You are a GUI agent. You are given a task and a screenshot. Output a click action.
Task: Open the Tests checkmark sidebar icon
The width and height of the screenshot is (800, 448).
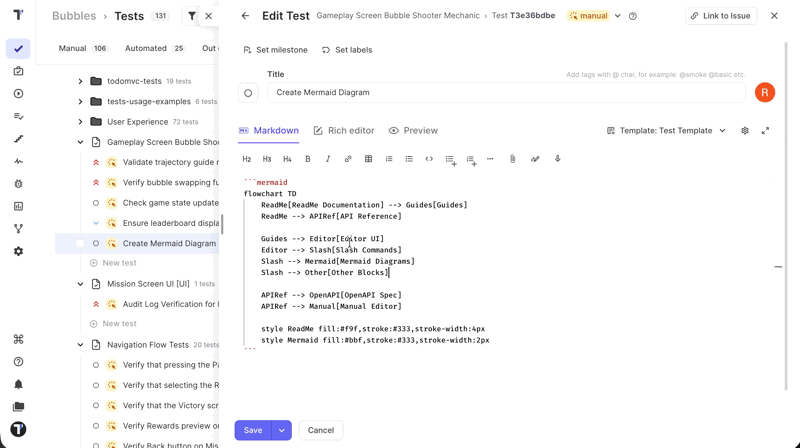click(18, 49)
